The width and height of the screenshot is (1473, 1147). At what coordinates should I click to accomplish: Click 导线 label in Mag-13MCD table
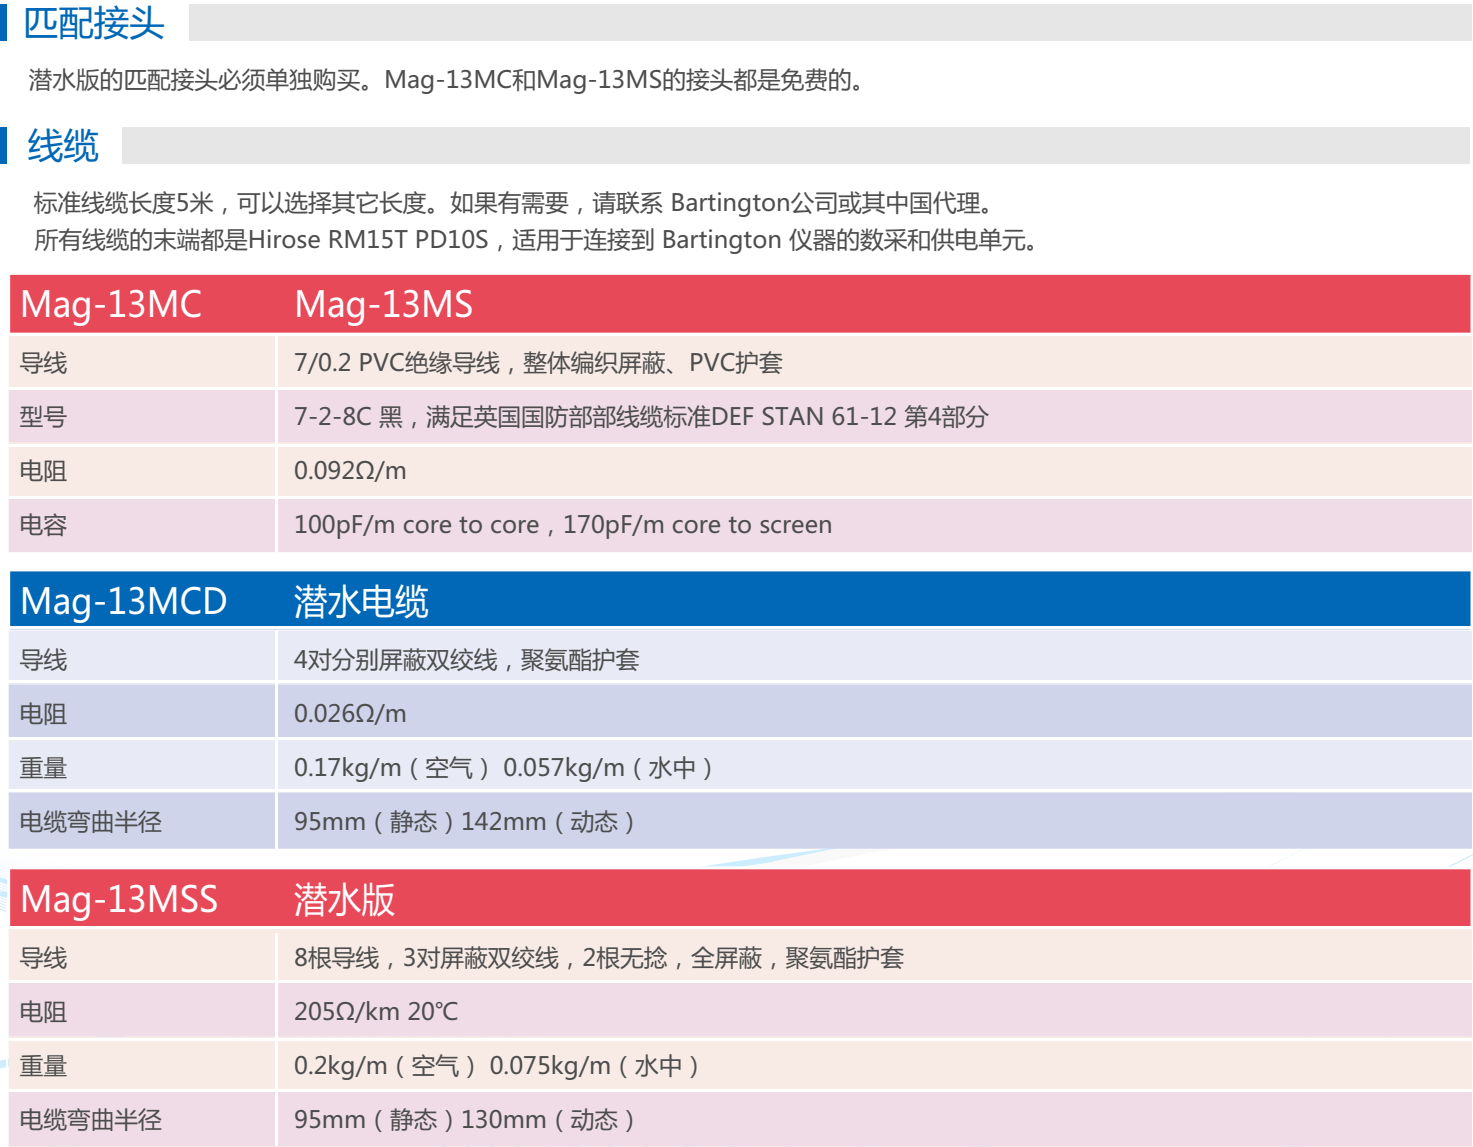point(43,660)
